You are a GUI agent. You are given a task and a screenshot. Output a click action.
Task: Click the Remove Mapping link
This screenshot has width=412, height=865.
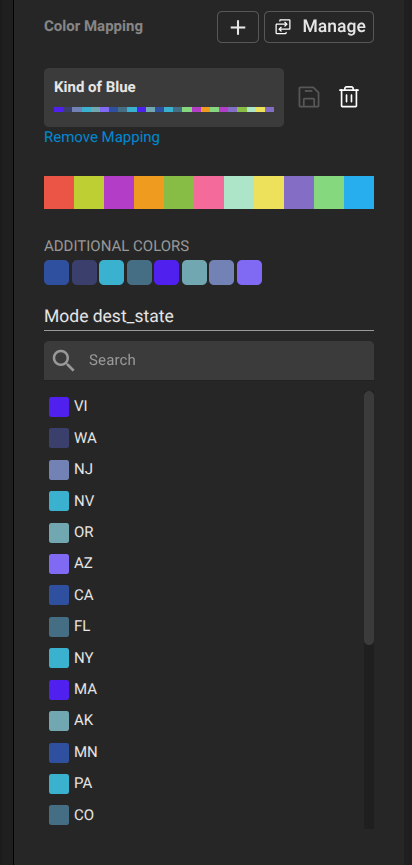(101, 137)
